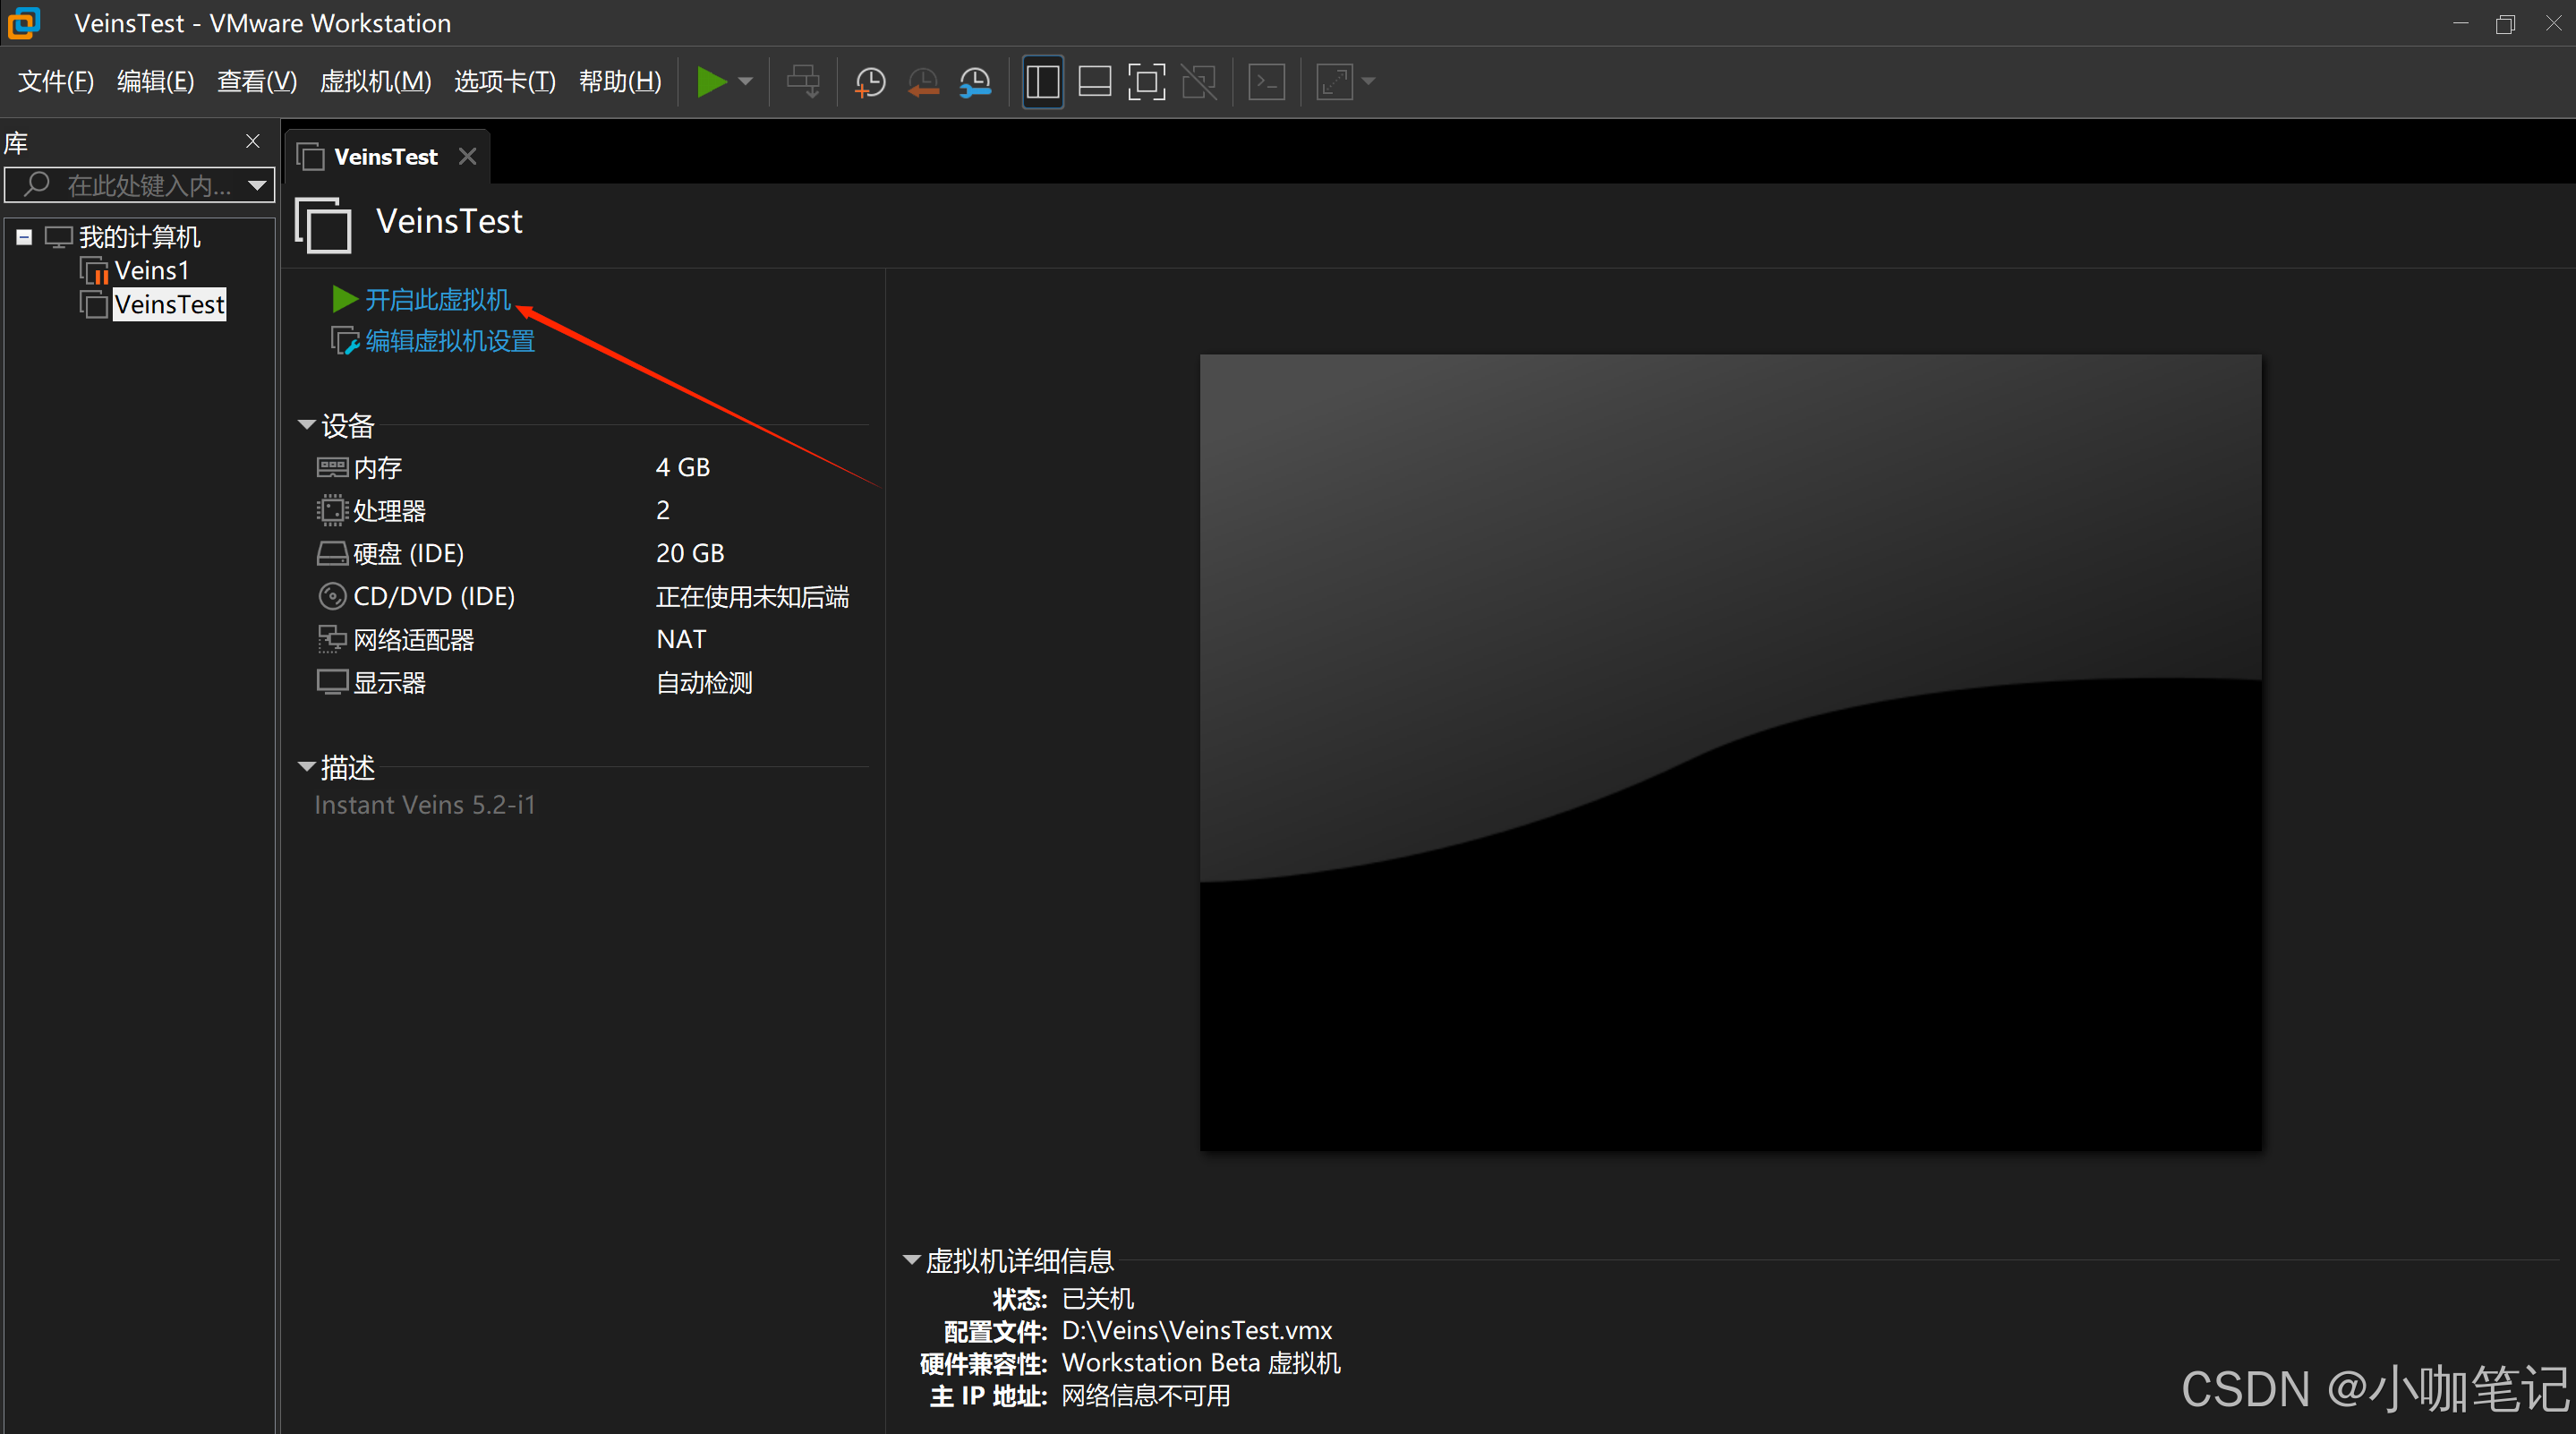Enter full screen mode icon
This screenshot has width=2576, height=1434.
pyautogui.click(x=1146, y=82)
